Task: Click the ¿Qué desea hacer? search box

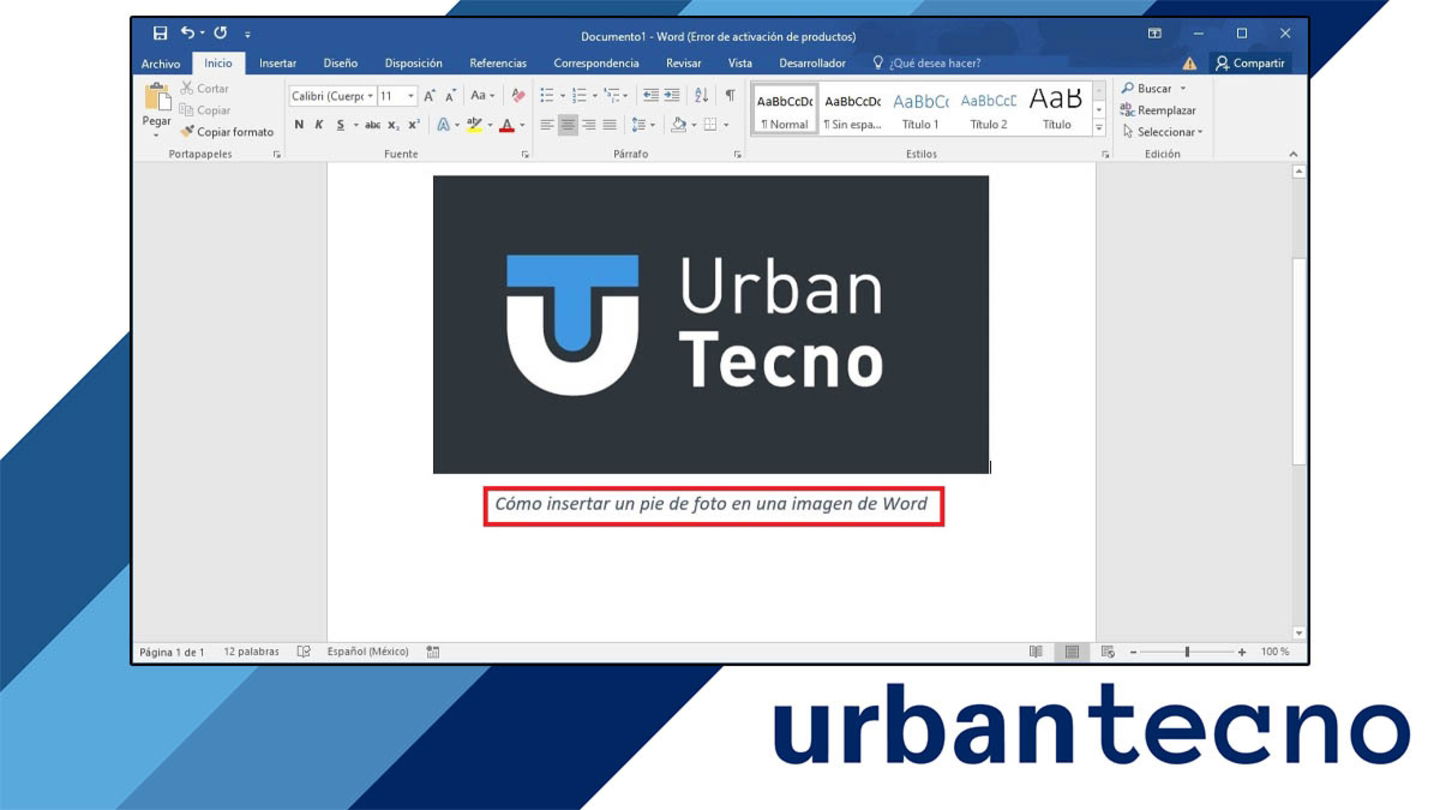Action: (x=927, y=64)
